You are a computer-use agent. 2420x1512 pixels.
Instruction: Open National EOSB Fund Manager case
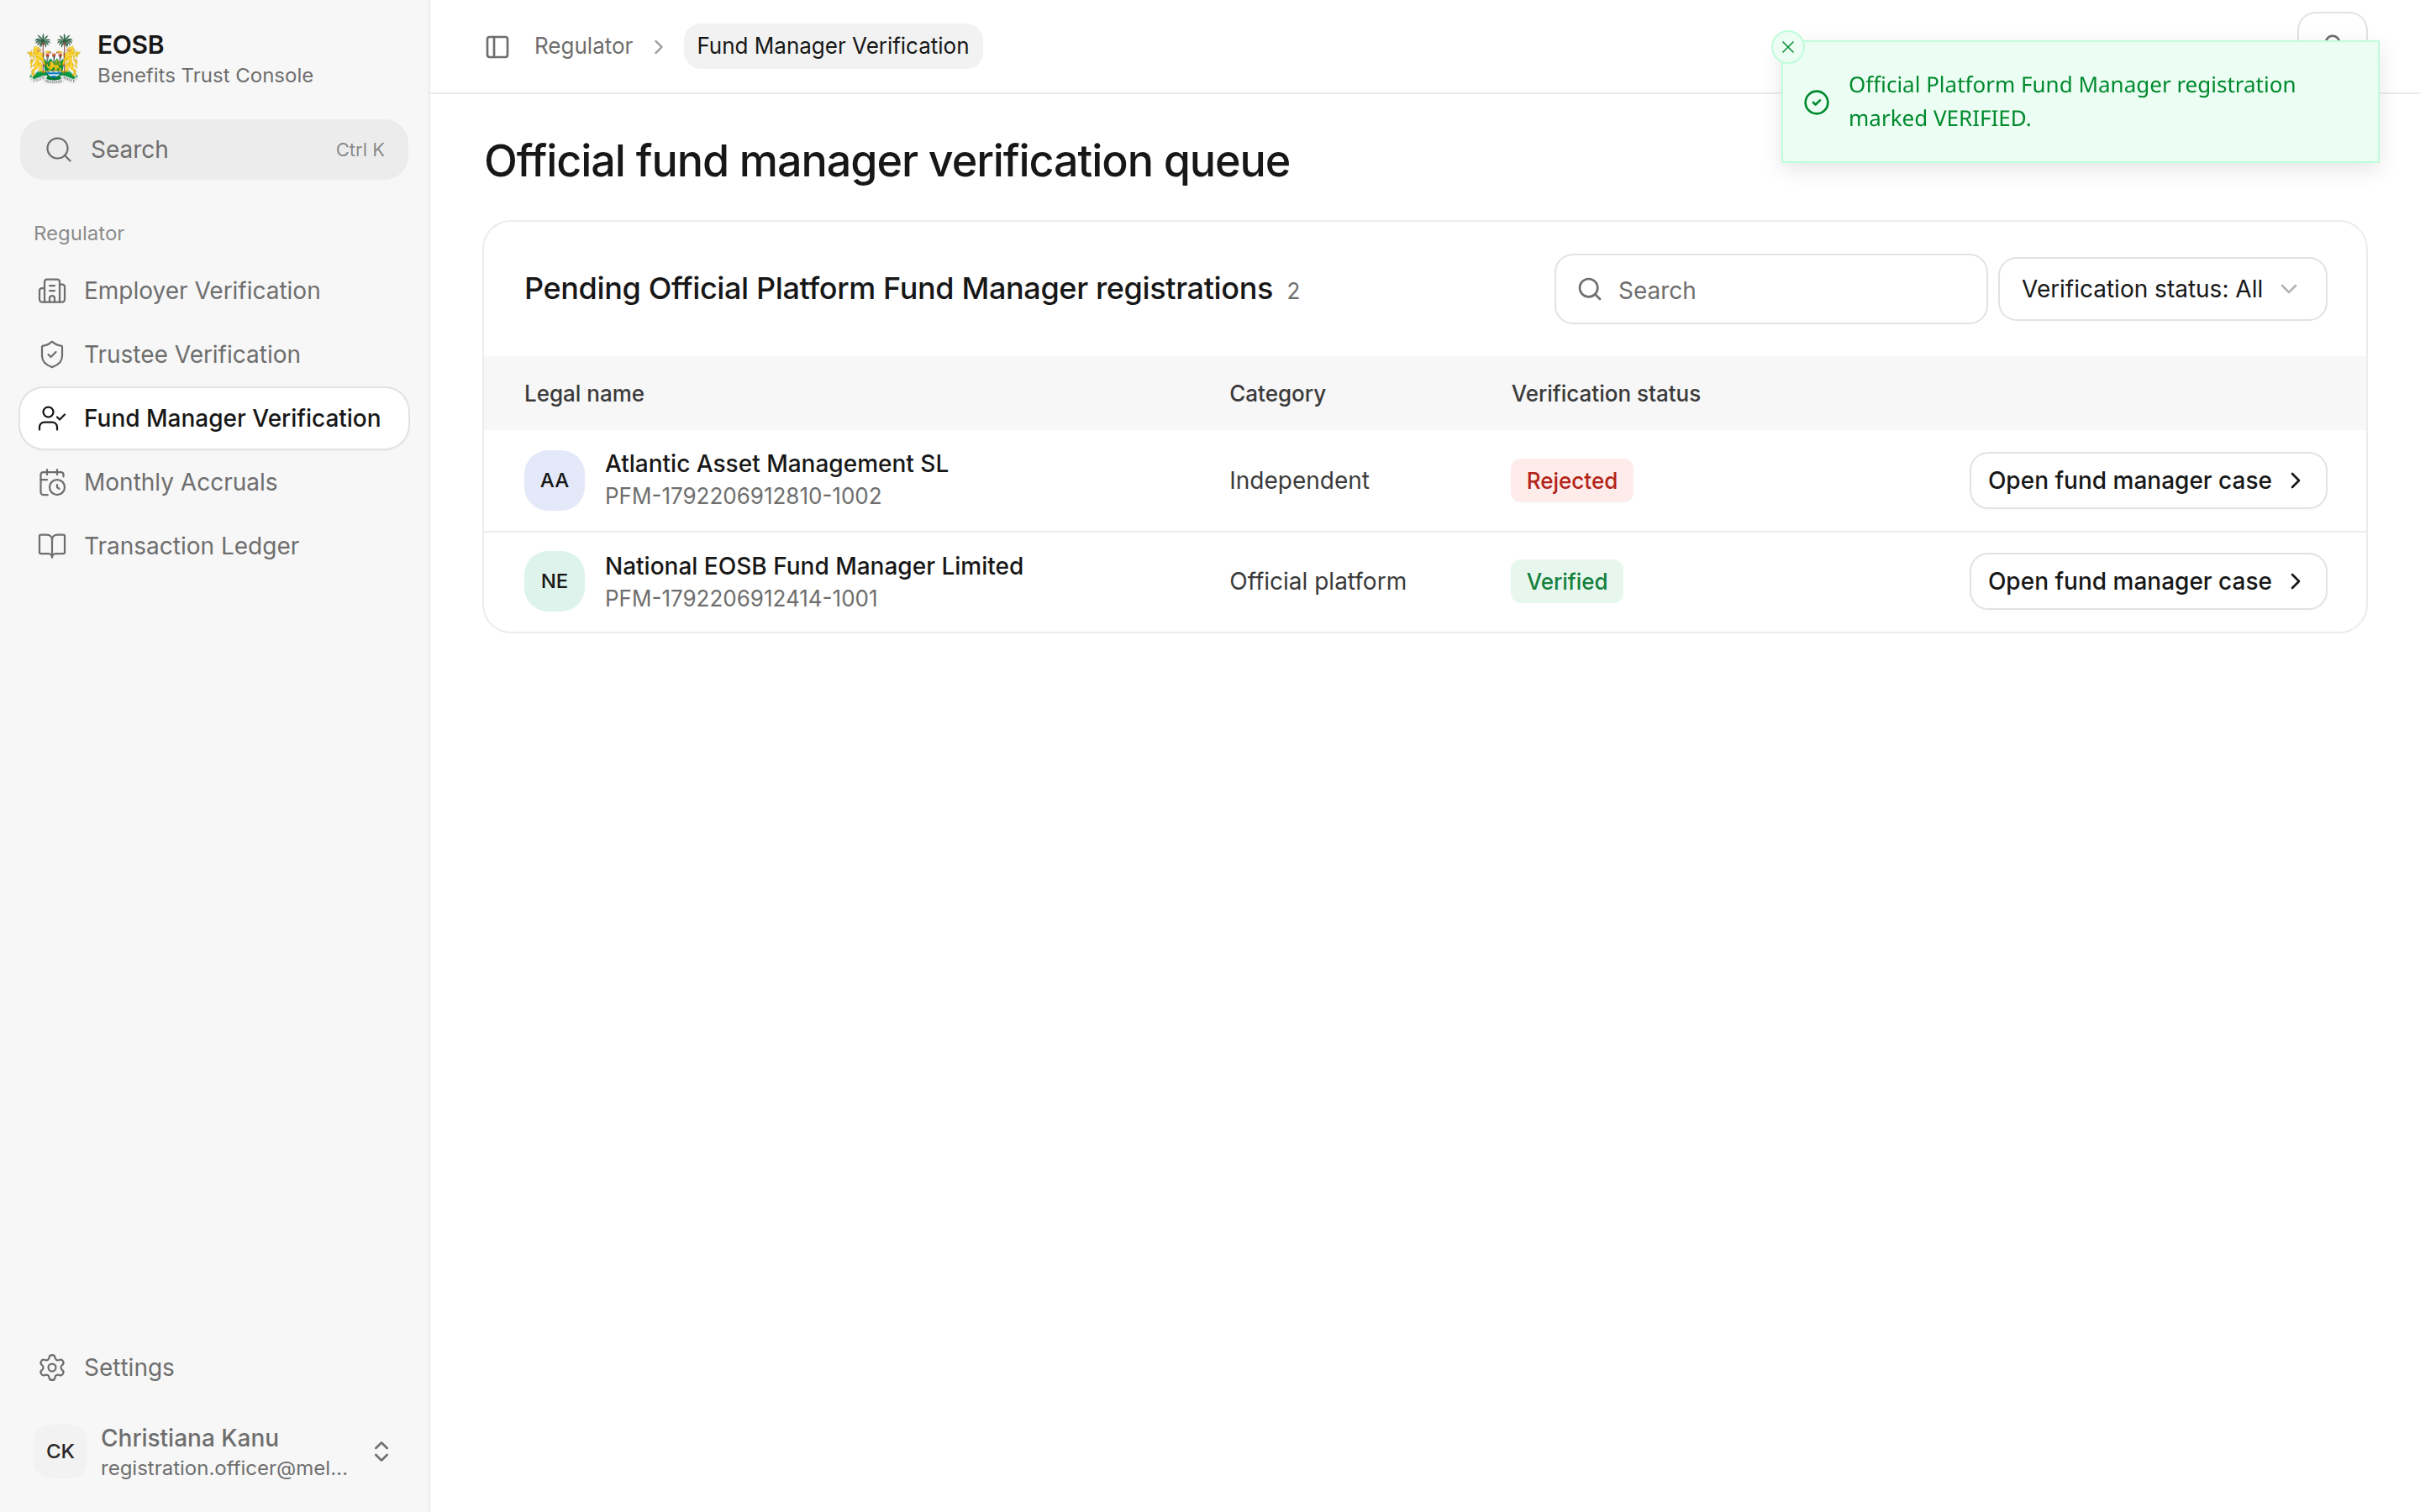2147,581
